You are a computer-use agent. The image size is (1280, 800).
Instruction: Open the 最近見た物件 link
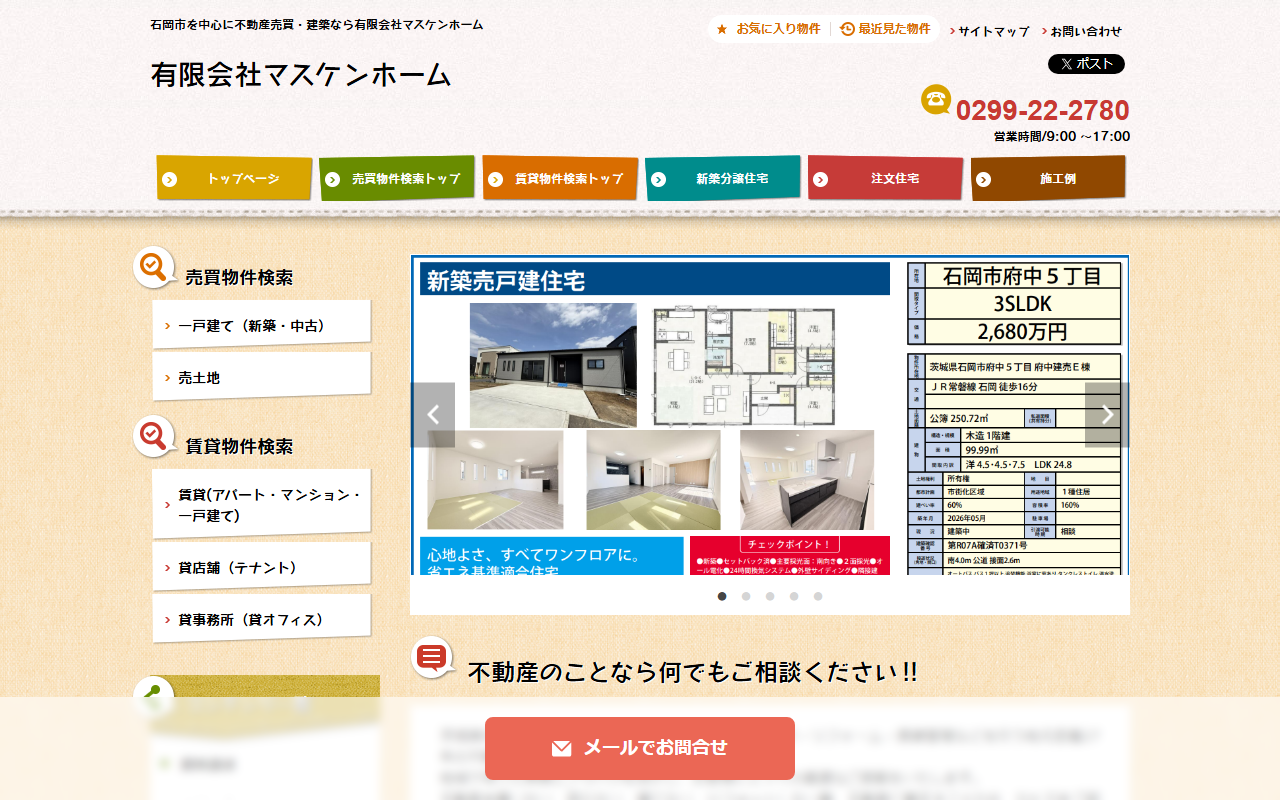[885, 29]
